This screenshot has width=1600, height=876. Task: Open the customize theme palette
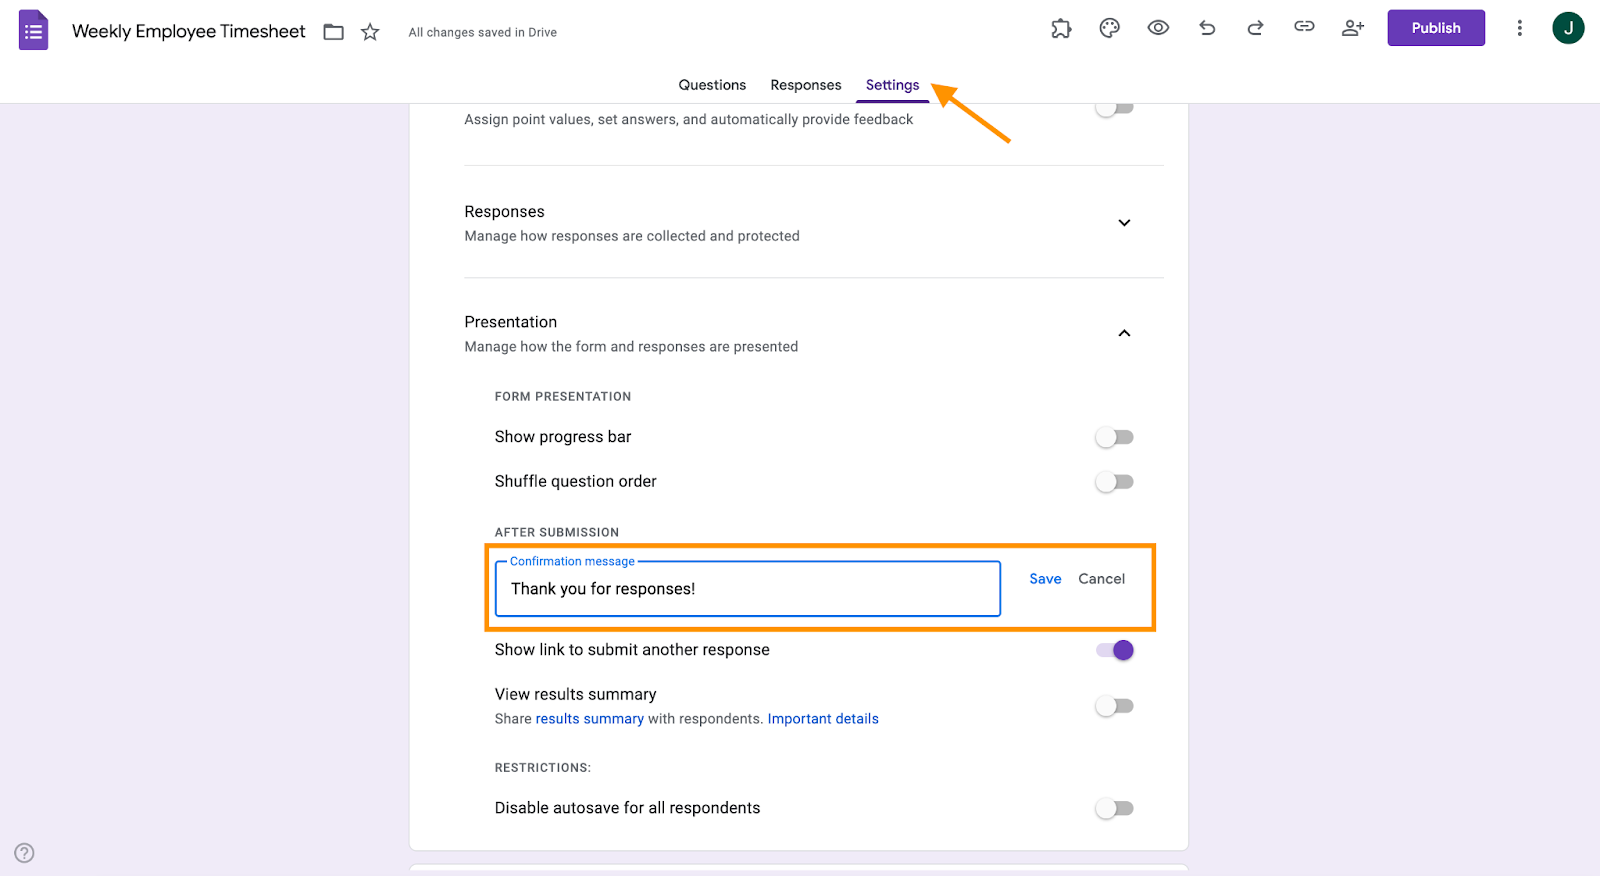1109,29
